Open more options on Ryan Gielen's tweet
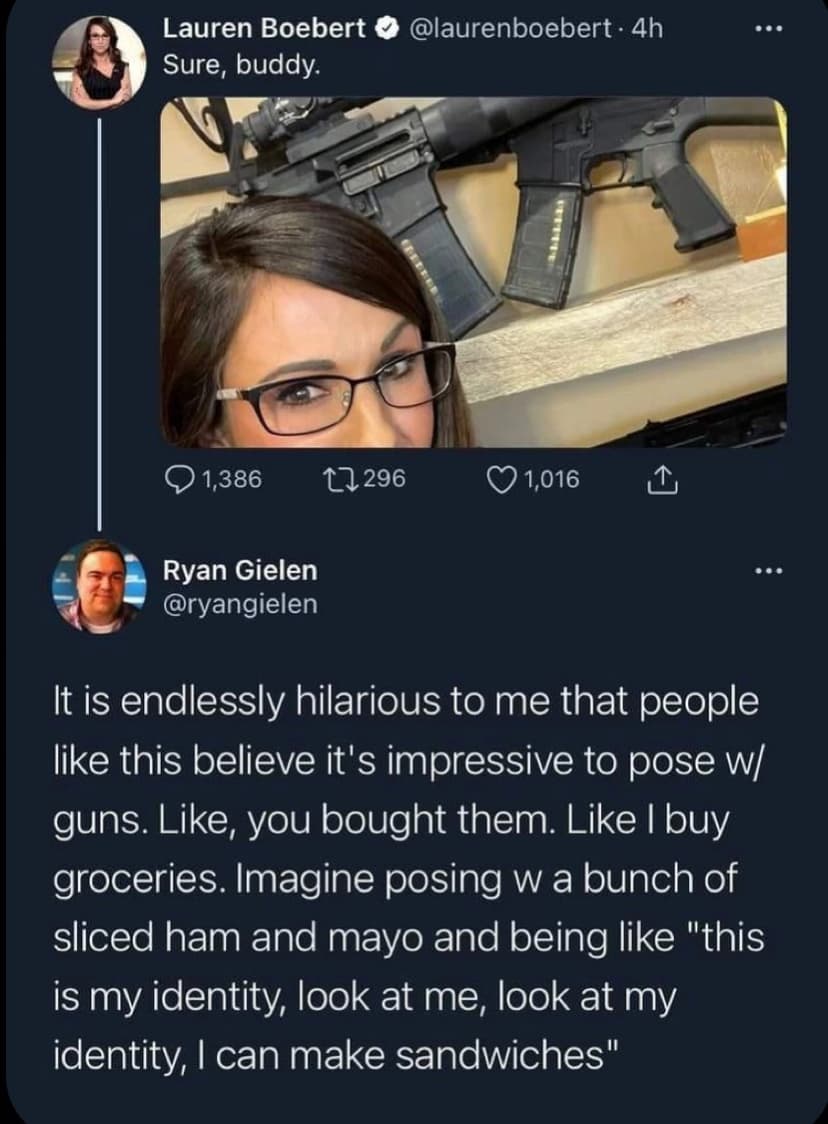This screenshot has height=1124, width=828. click(767, 572)
